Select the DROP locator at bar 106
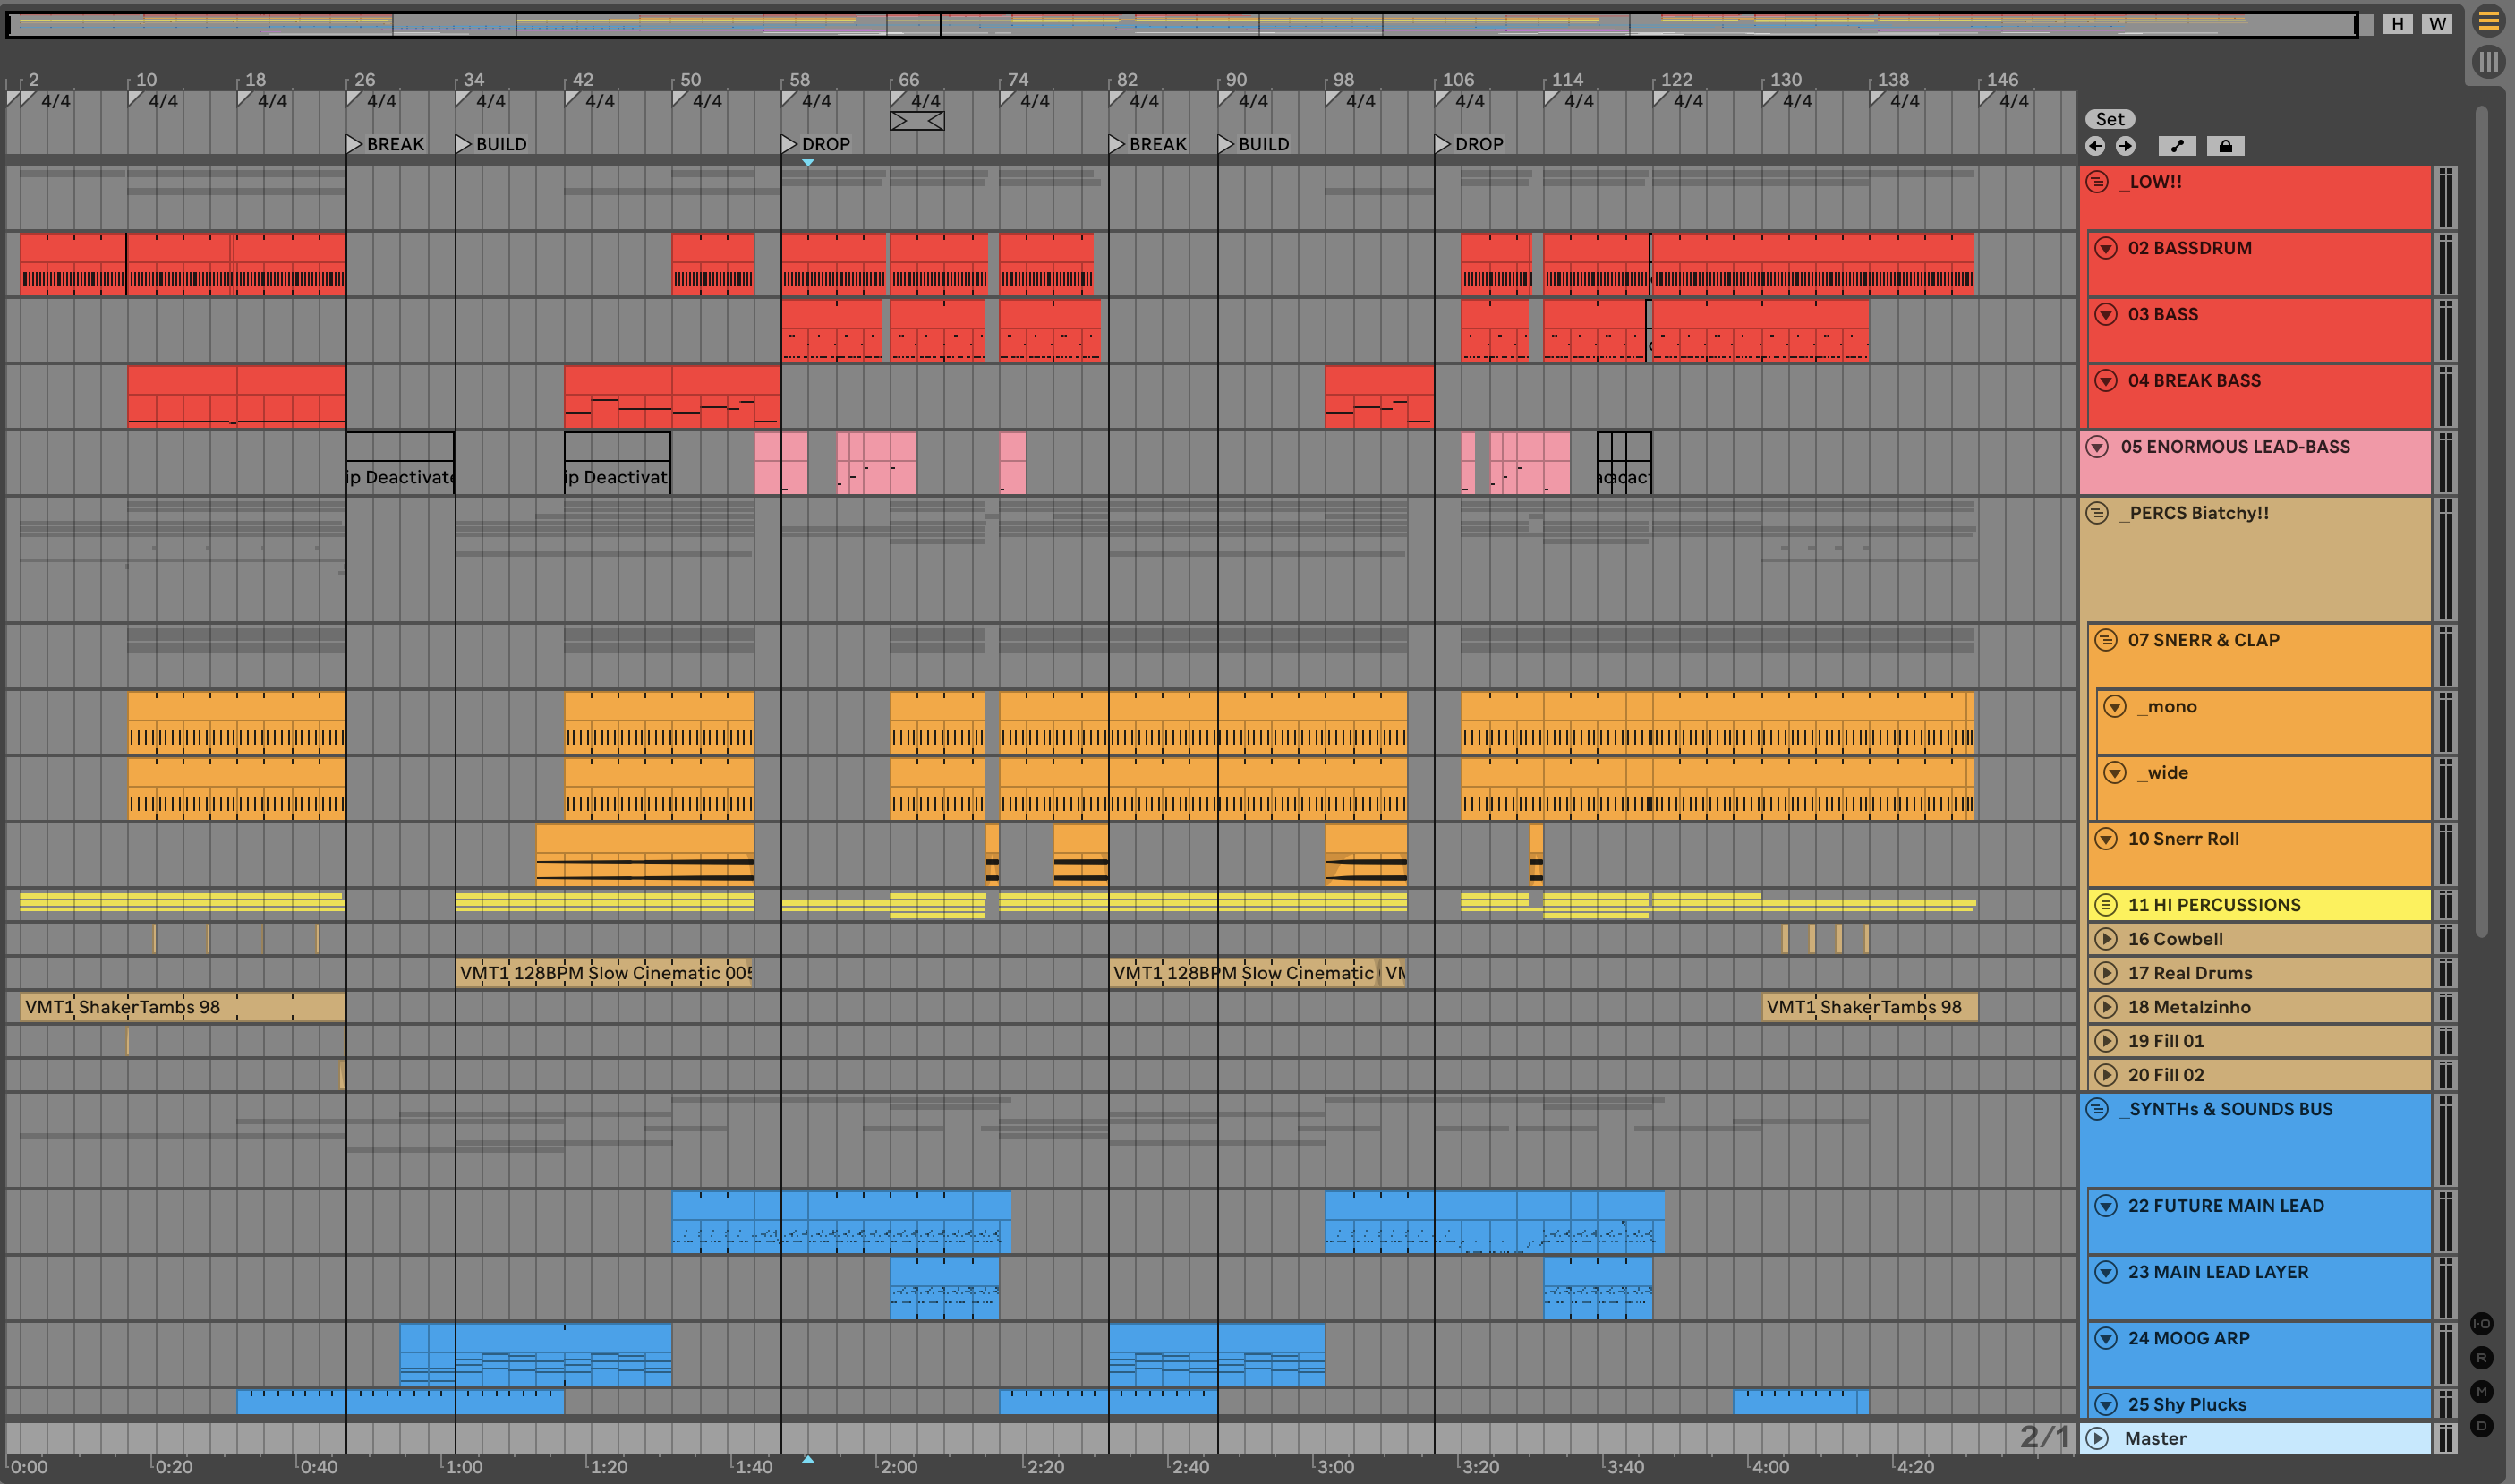Screen dimensions: 2515x1484 1470,144
